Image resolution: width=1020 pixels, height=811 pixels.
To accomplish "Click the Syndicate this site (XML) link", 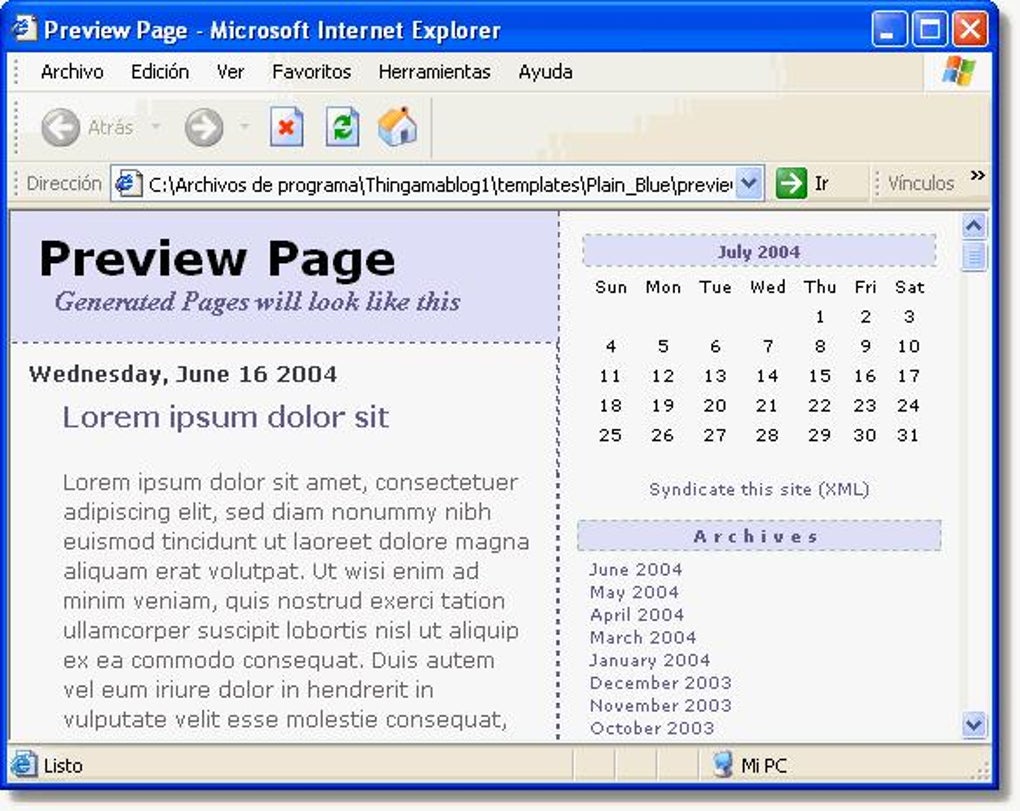I will coord(759,489).
